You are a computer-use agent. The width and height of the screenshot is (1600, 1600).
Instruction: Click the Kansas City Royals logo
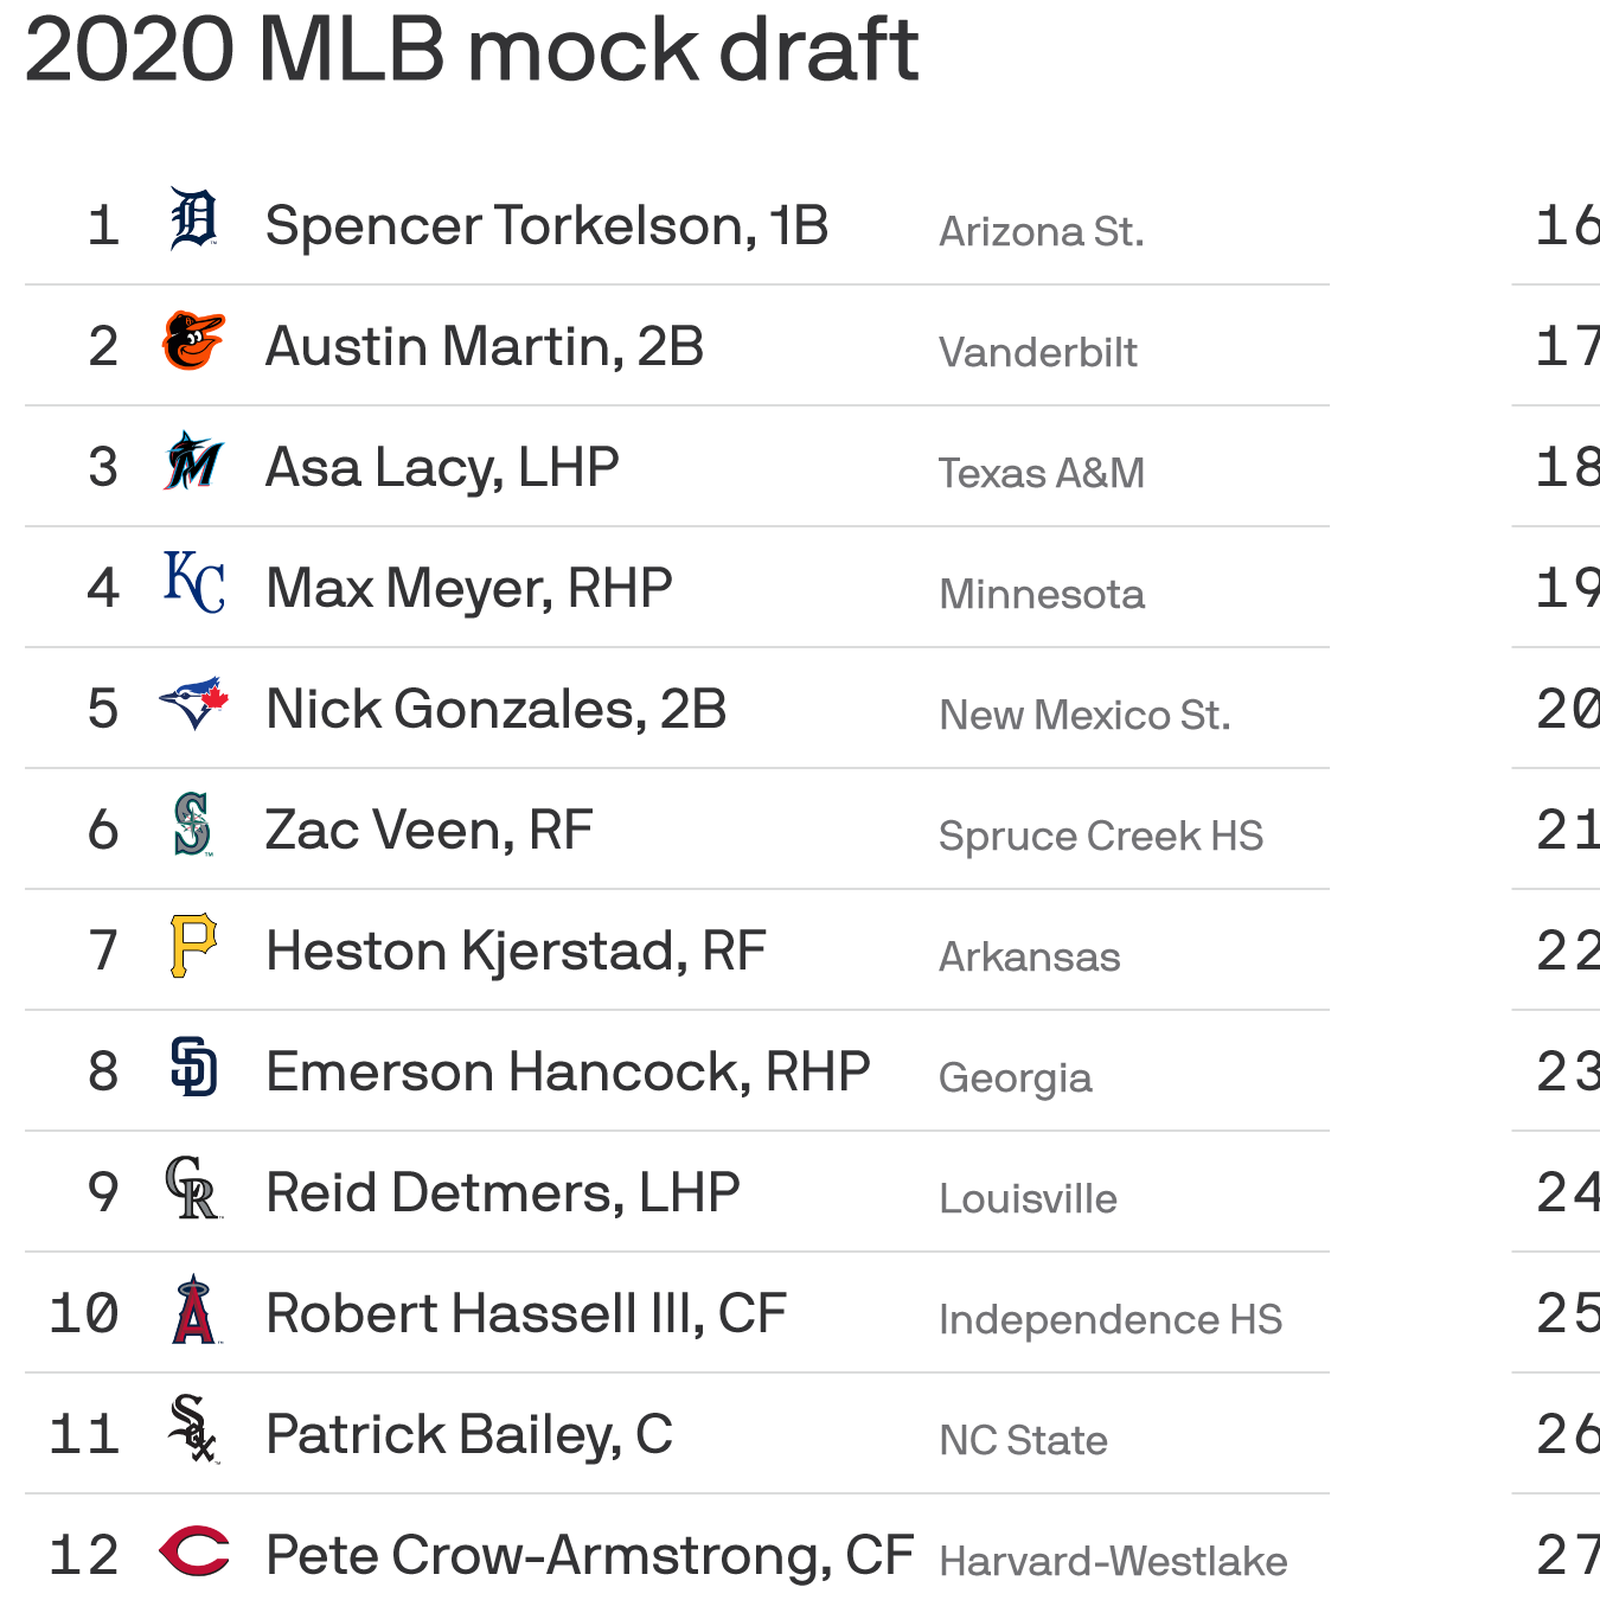193,582
